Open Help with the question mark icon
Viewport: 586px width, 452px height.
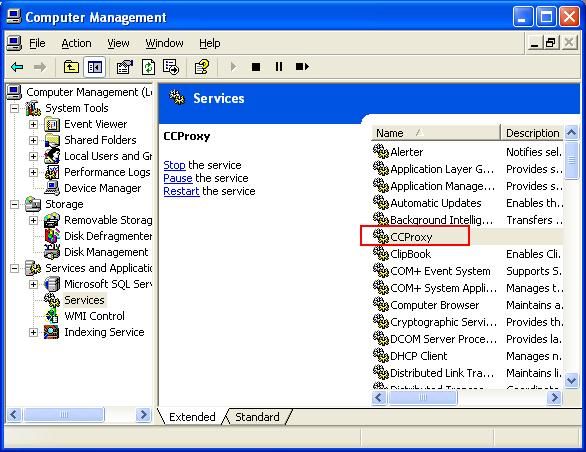[202, 67]
